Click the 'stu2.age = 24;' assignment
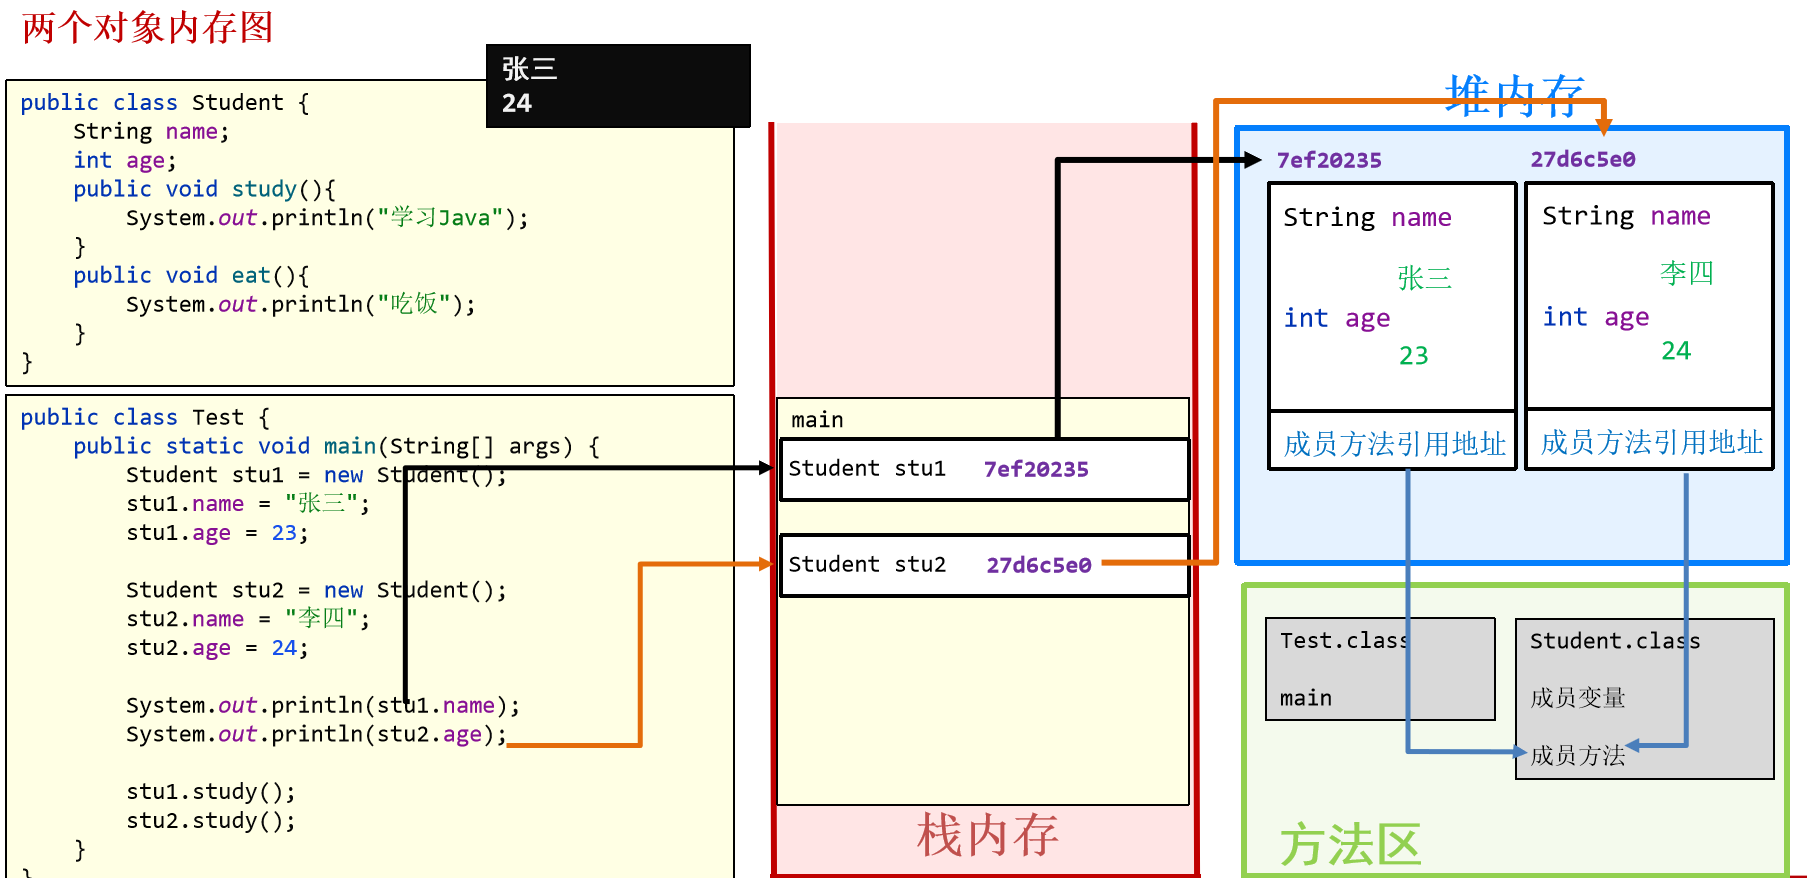The width and height of the screenshot is (1807, 878). (217, 648)
